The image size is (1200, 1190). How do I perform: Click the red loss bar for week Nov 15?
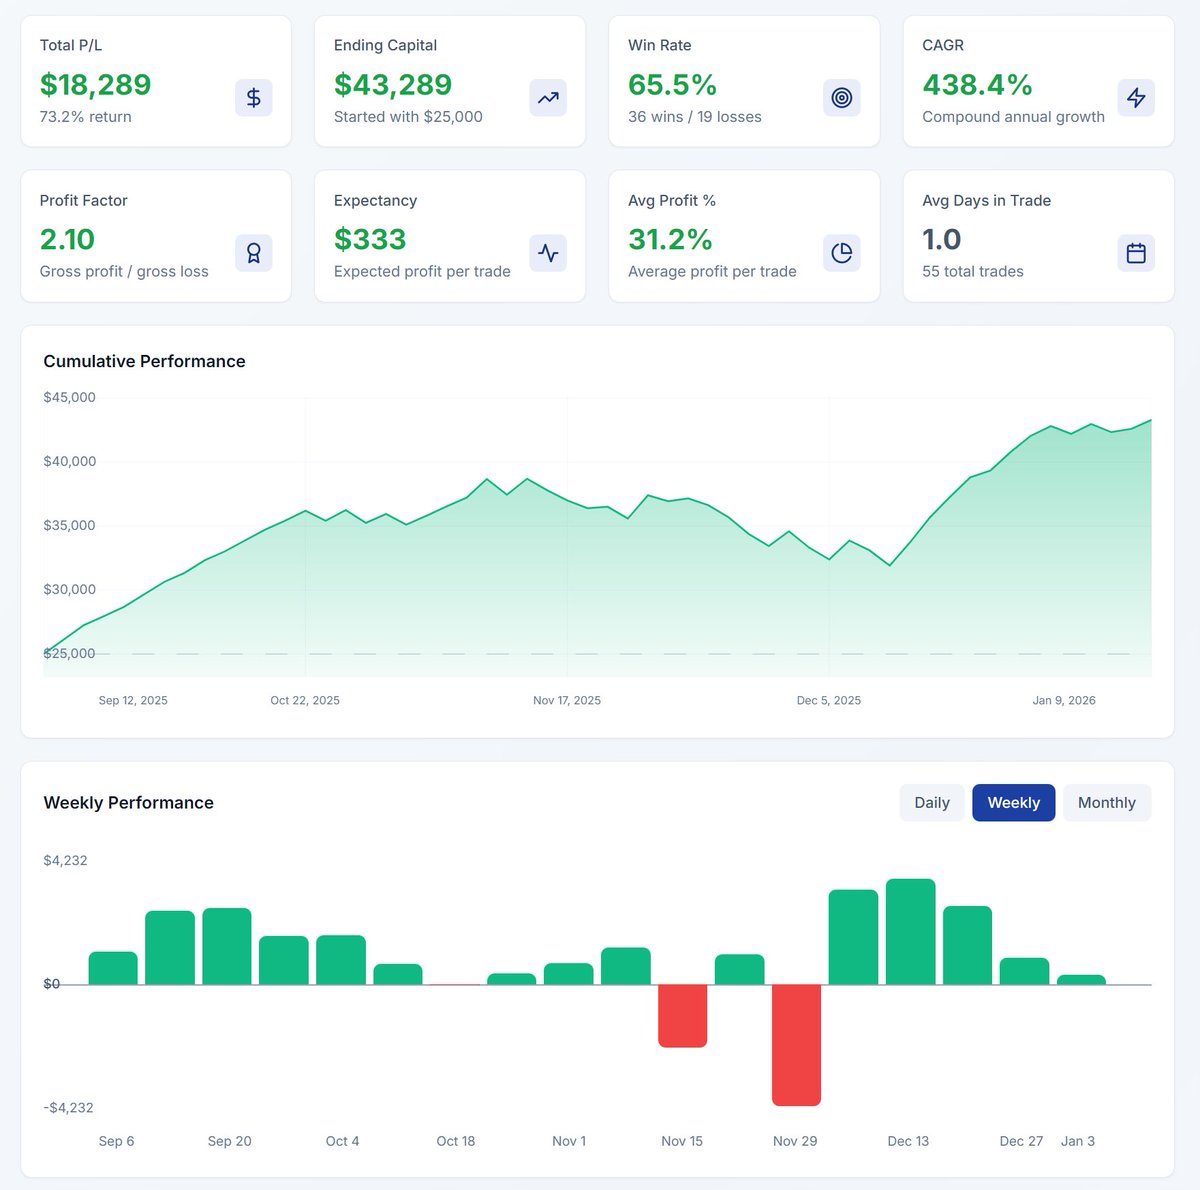point(683,1016)
